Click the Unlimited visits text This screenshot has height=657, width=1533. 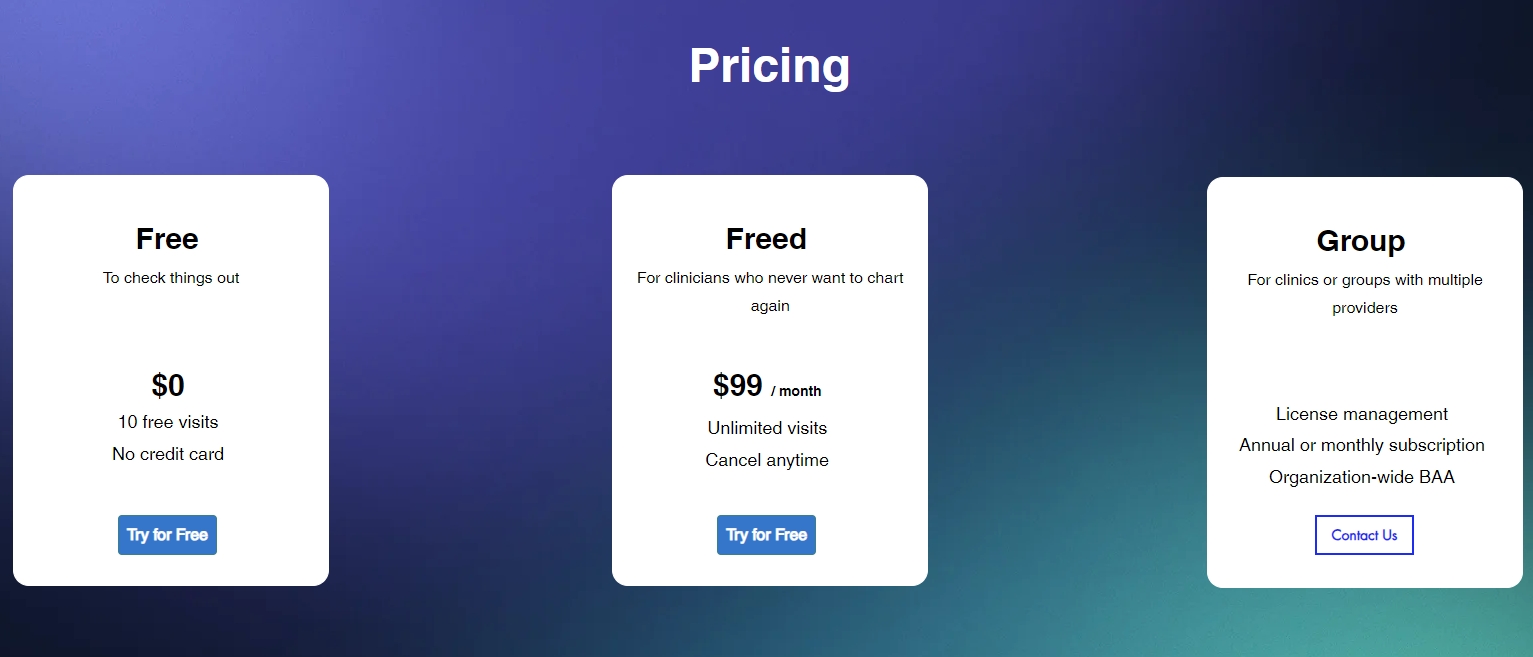click(x=766, y=428)
